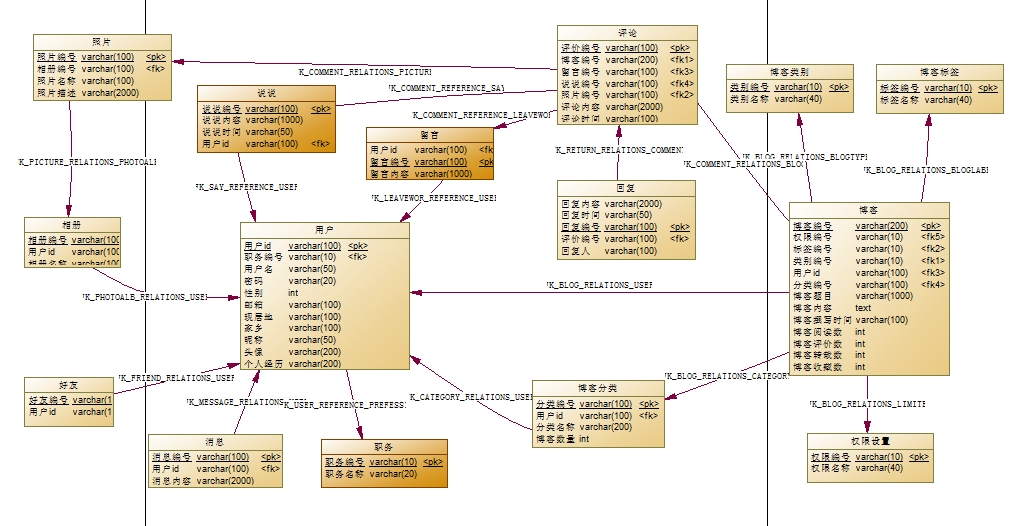Select the PHOTOALB_RELATIONS_USER relationship label
This screenshot has width=1017, height=526.
click(145, 297)
